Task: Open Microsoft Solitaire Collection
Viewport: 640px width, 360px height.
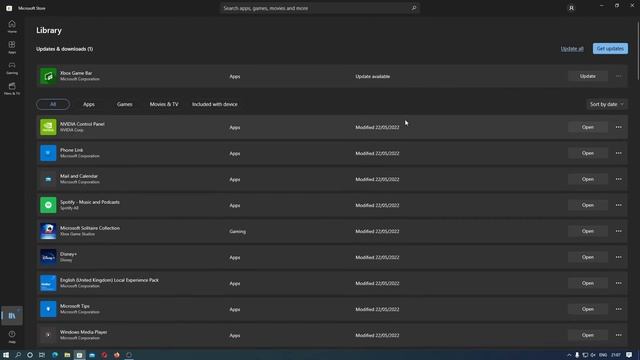Action: 588,231
